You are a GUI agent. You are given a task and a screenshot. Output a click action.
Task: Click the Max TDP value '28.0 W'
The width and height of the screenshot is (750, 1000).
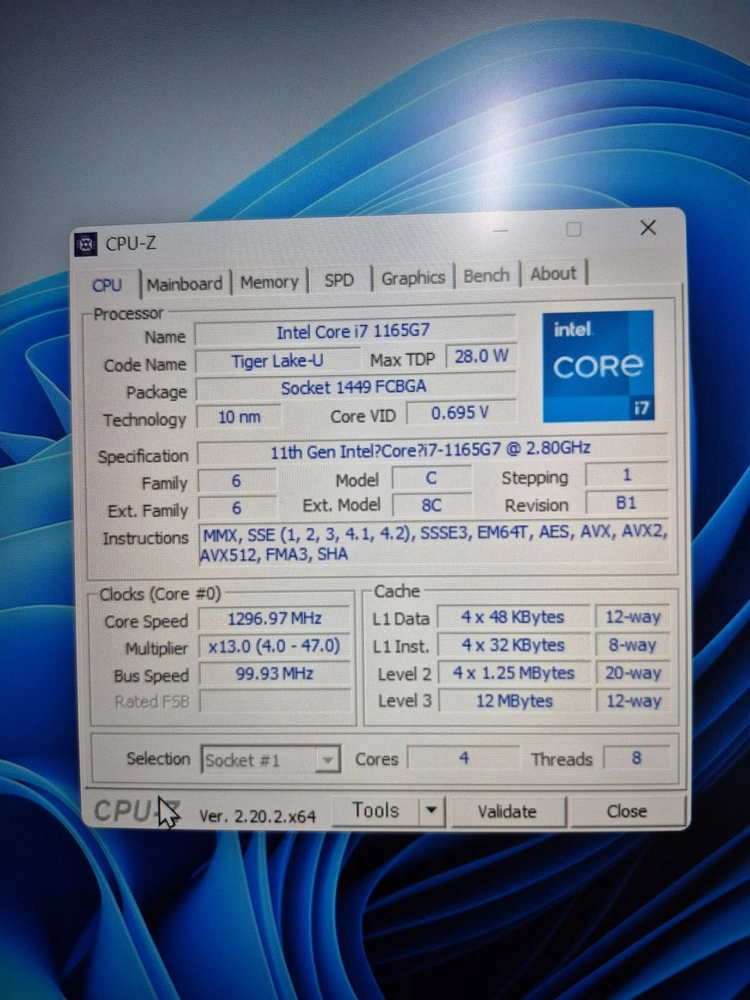pos(482,356)
